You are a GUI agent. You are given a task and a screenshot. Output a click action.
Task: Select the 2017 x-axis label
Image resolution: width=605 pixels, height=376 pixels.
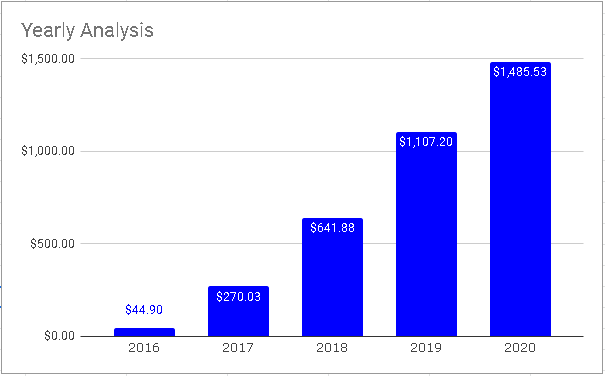[x=238, y=348]
